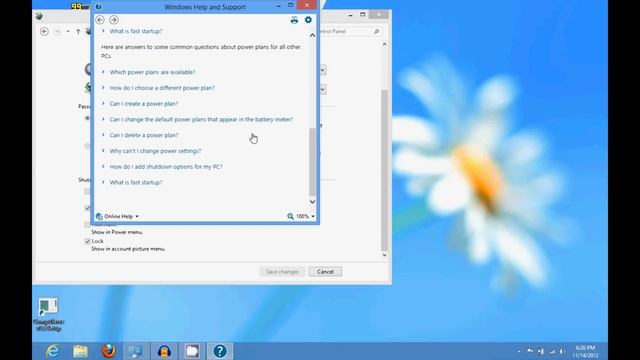Click Control Panel scrollbar down arrow

coord(384,255)
